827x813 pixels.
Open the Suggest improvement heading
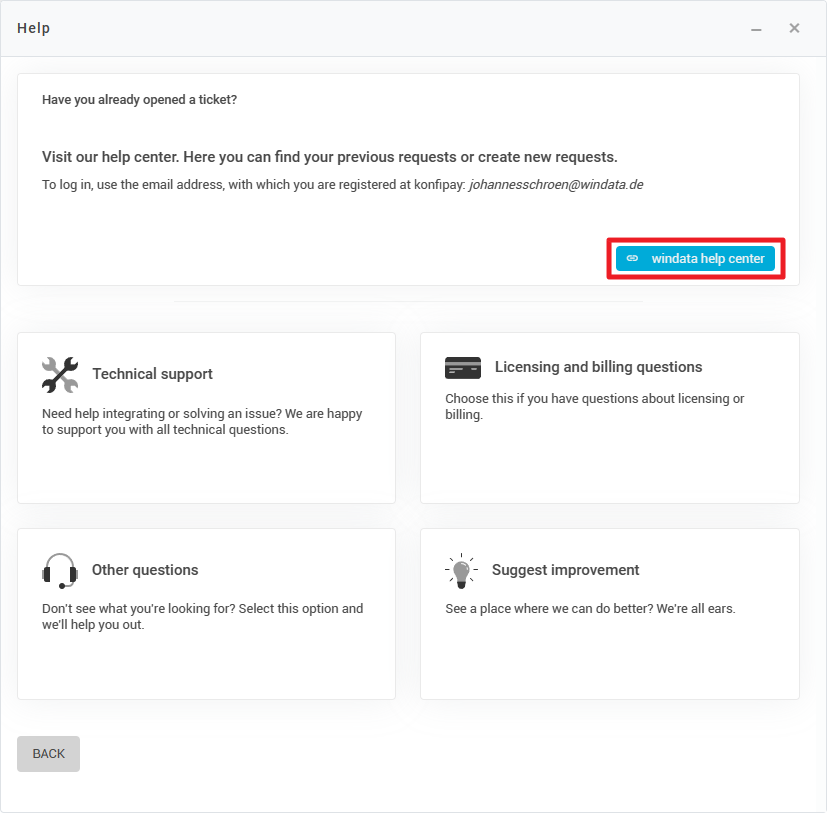tap(565, 570)
